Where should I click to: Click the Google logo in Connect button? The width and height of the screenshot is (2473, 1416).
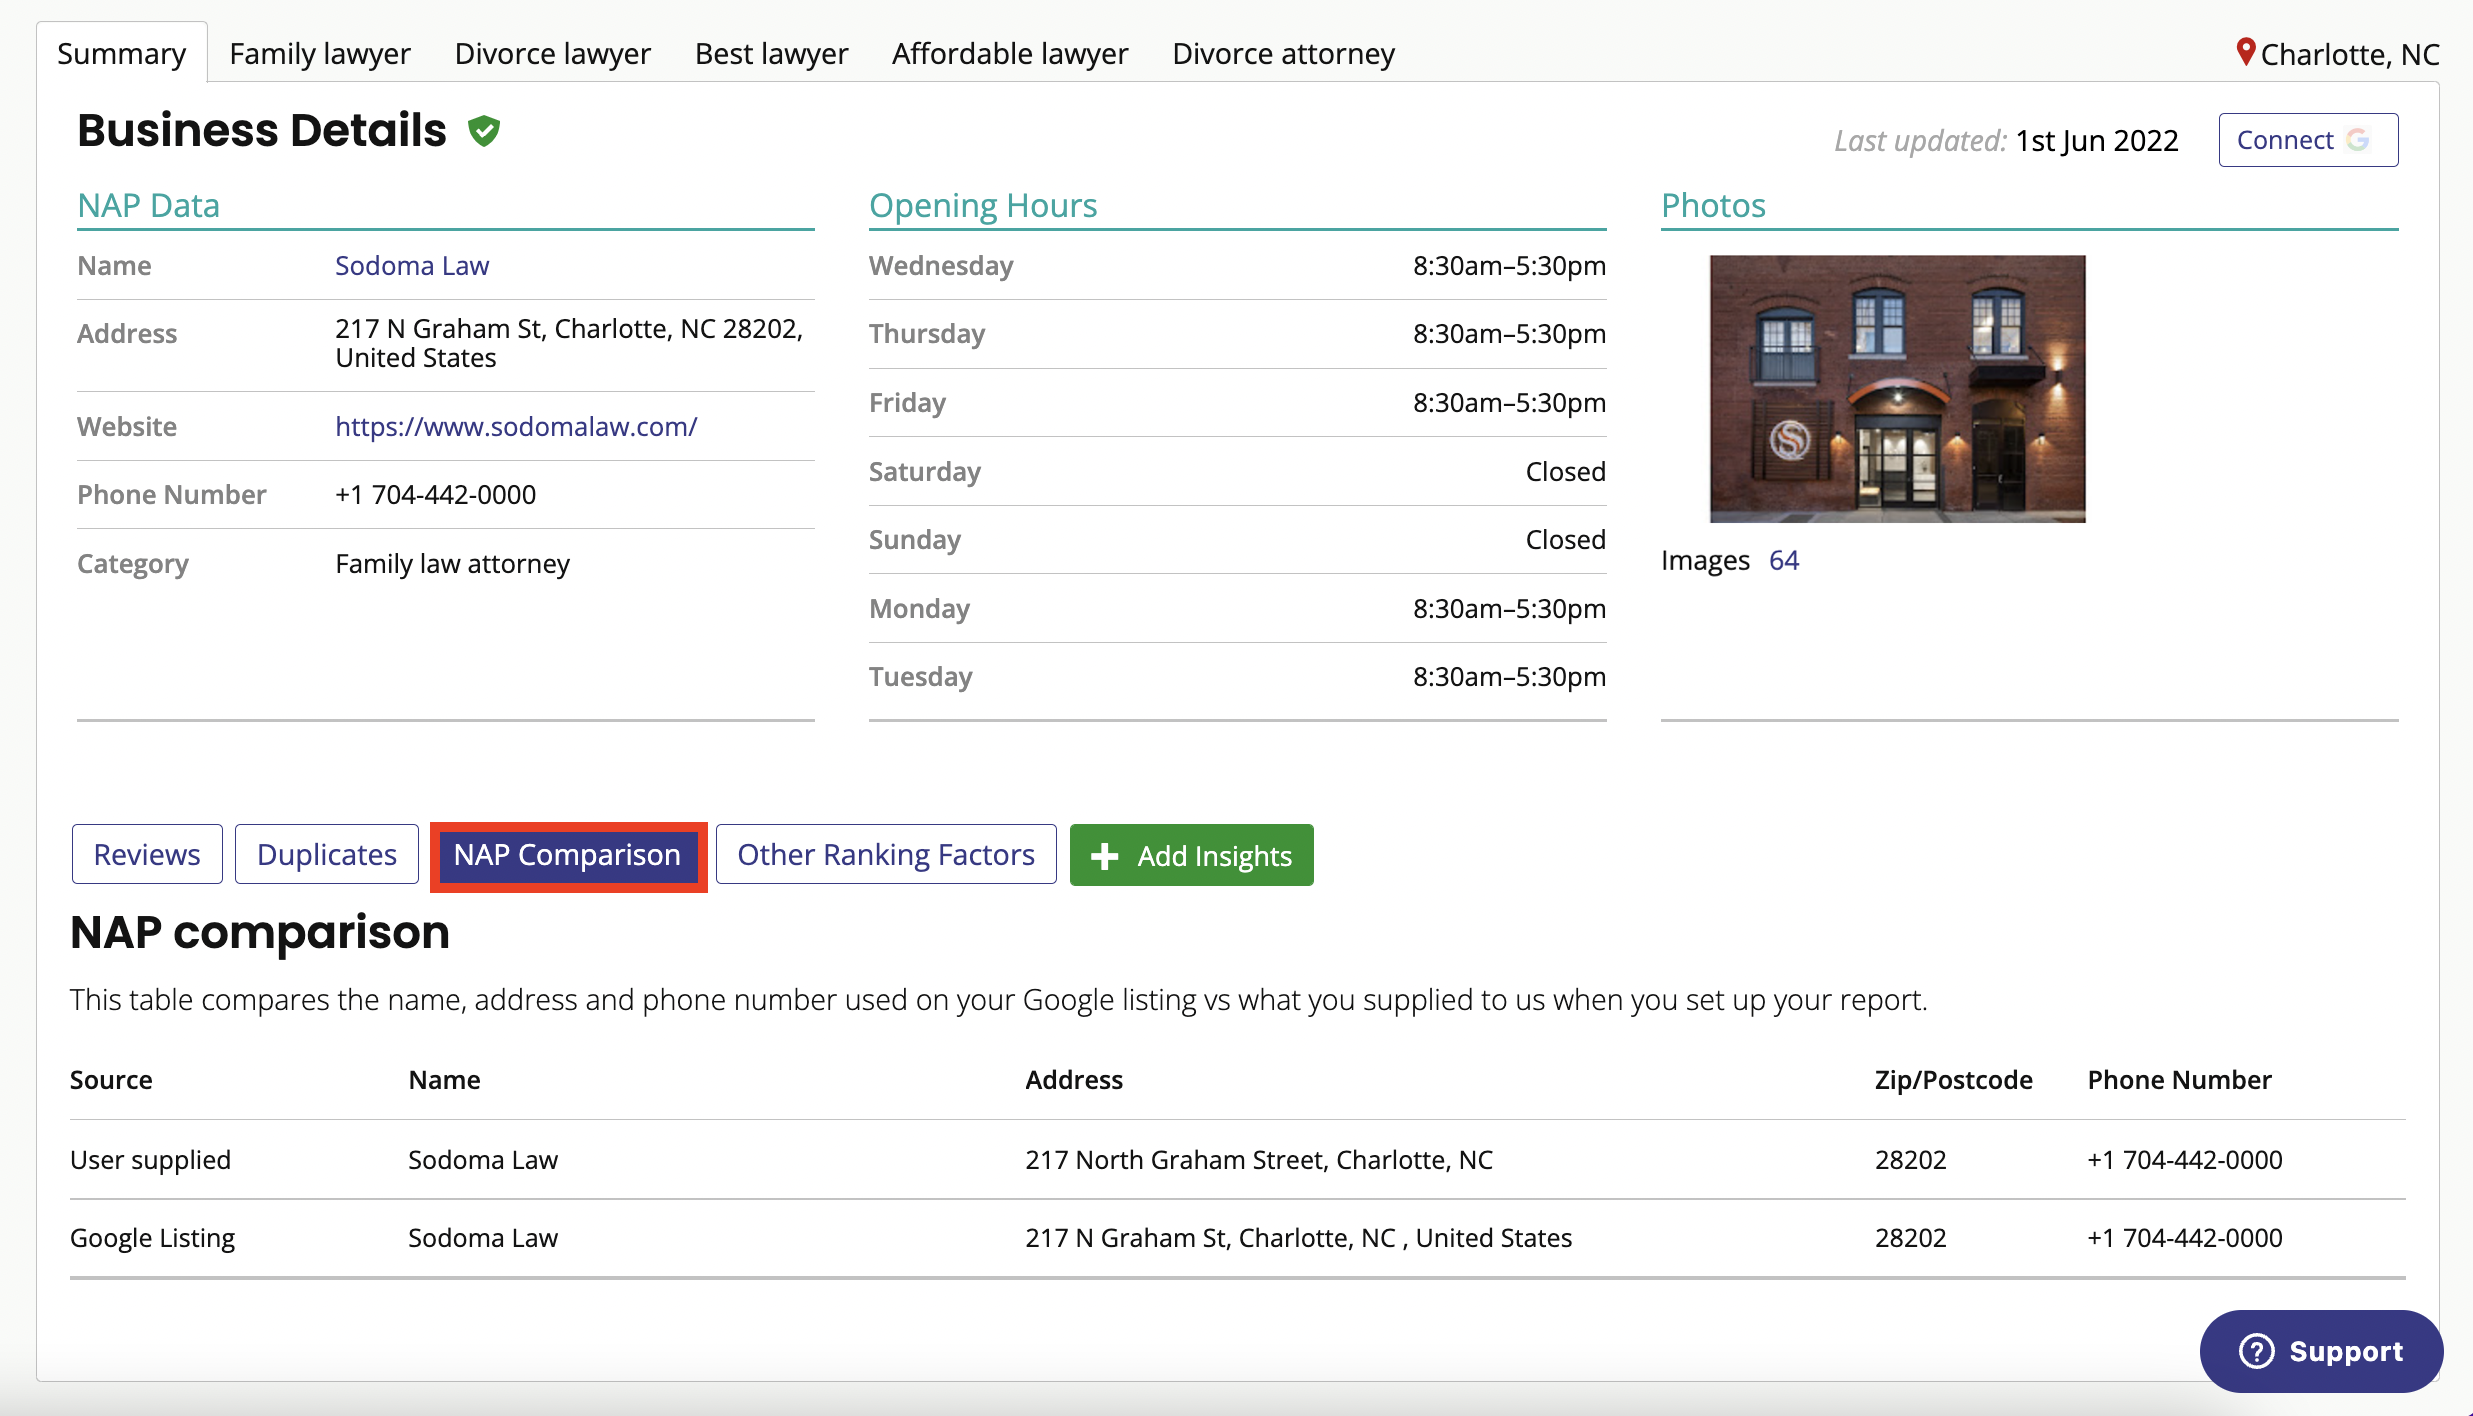(x=2358, y=140)
